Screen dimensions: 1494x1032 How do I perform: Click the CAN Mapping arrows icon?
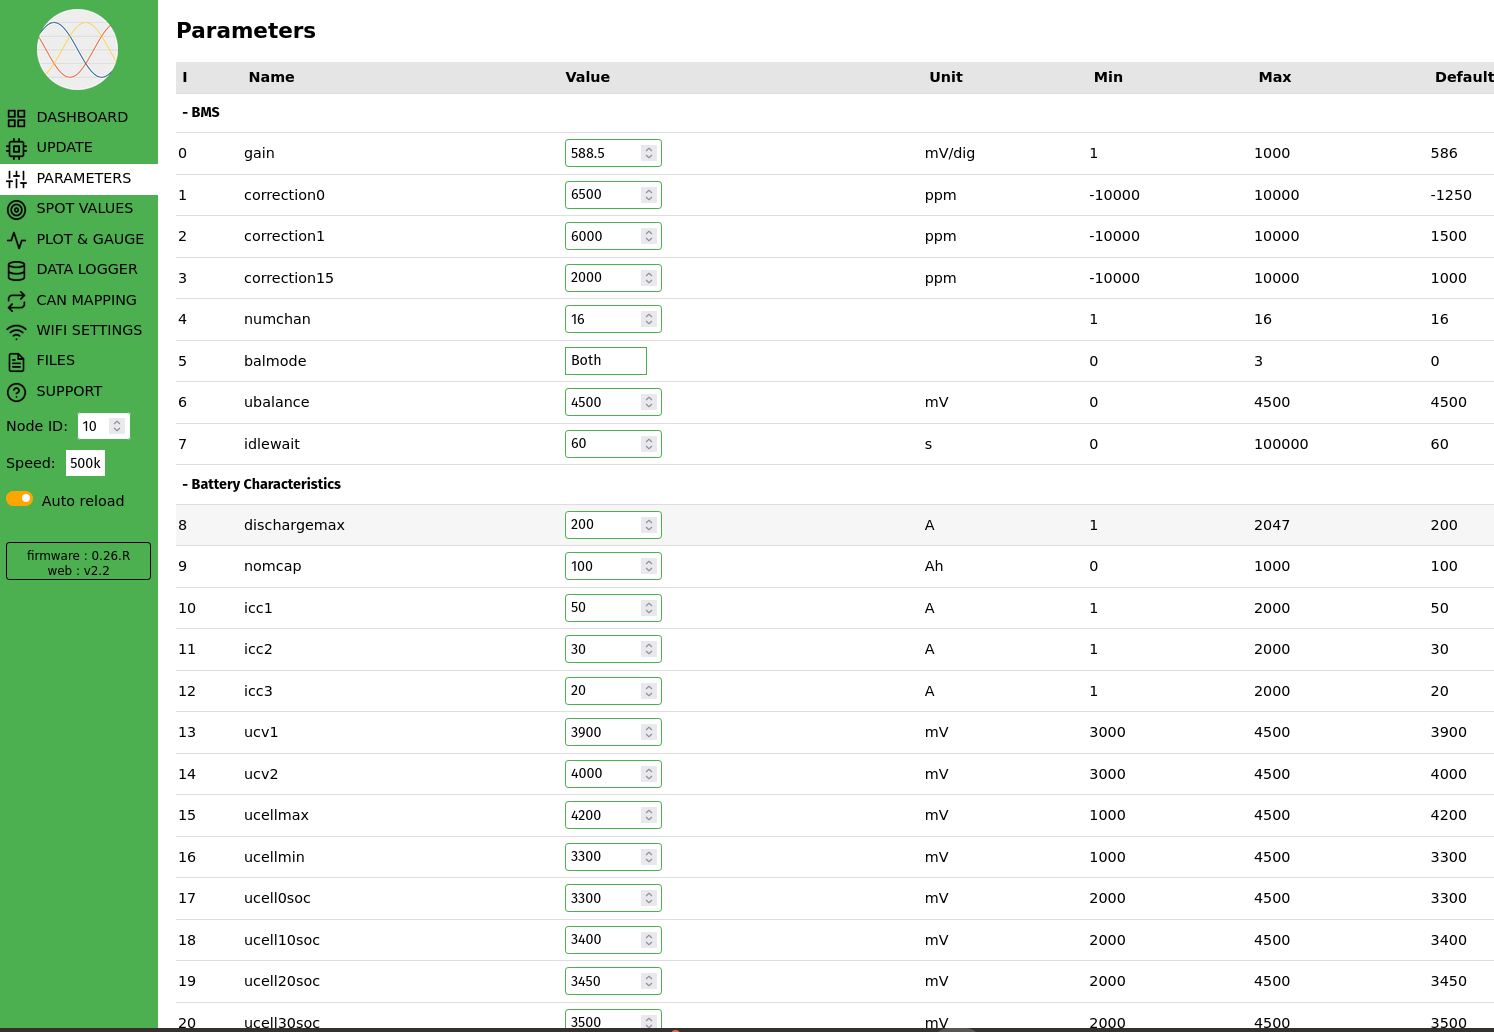click(16, 301)
